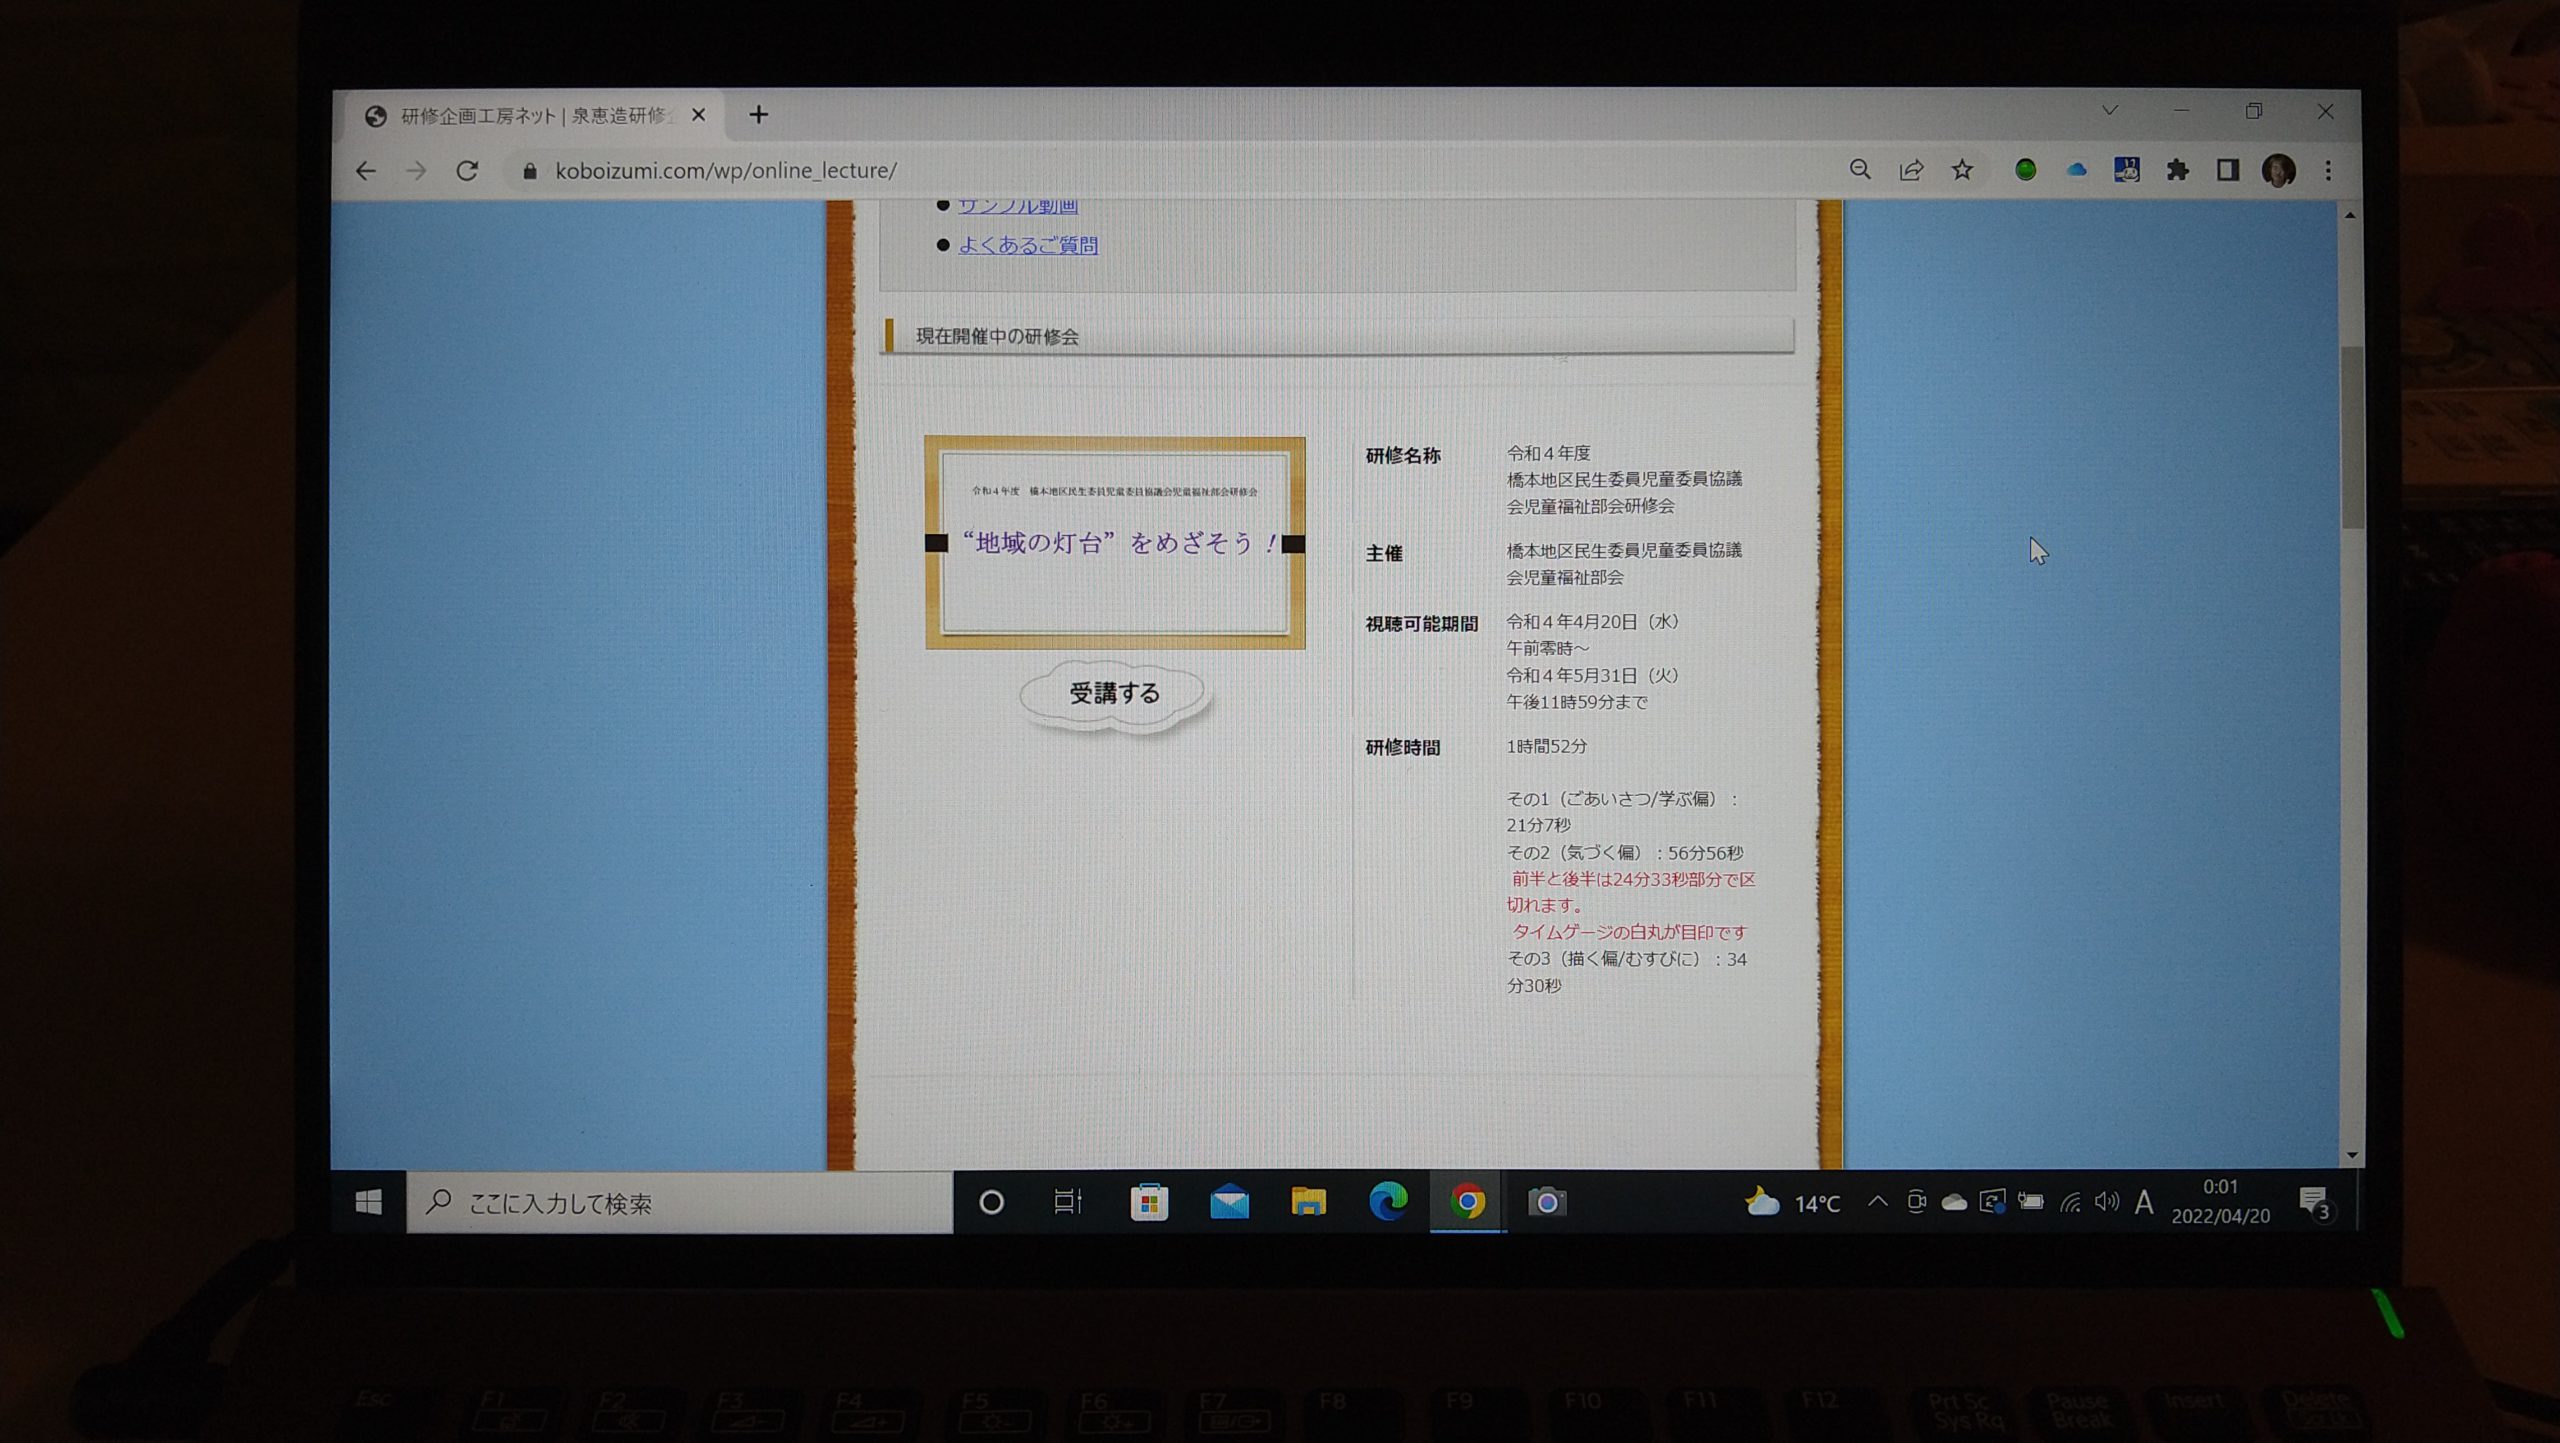The height and width of the screenshot is (1443, 2560).
Task: Close the 研修企画工房ネット tab
Action: [698, 115]
